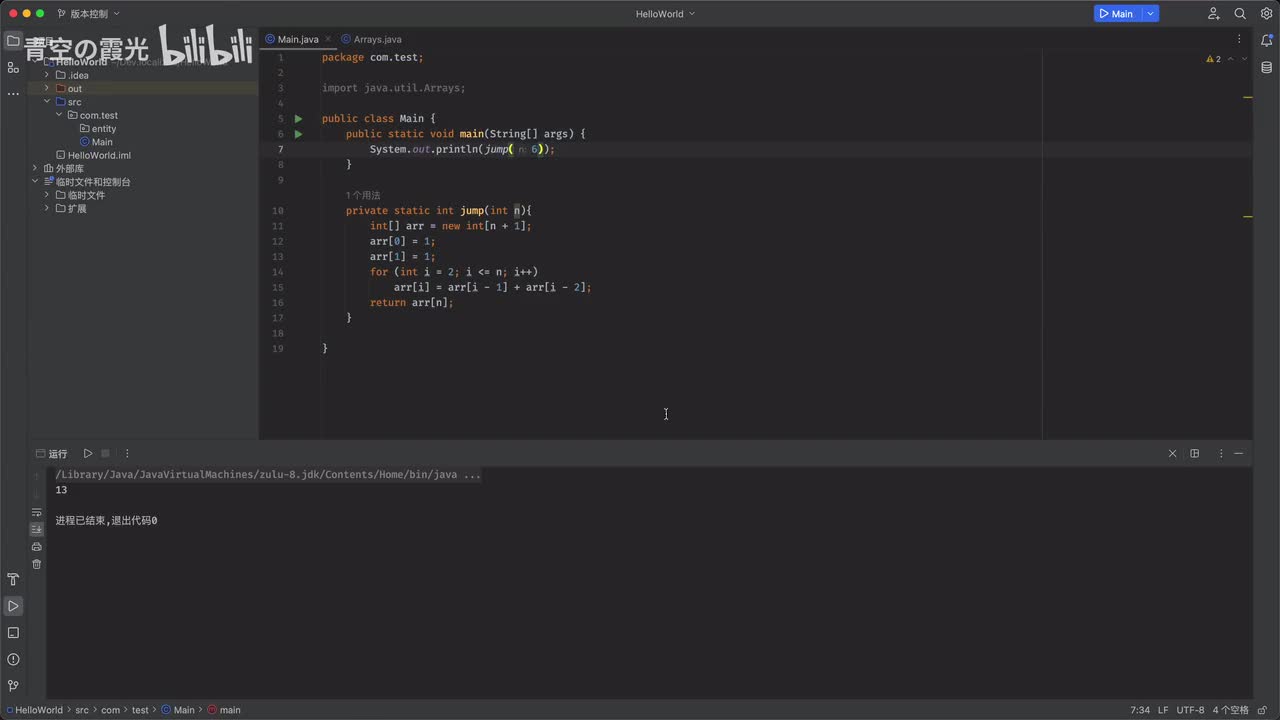
Task: Open the Terminal tool window
Action: coord(13,633)
